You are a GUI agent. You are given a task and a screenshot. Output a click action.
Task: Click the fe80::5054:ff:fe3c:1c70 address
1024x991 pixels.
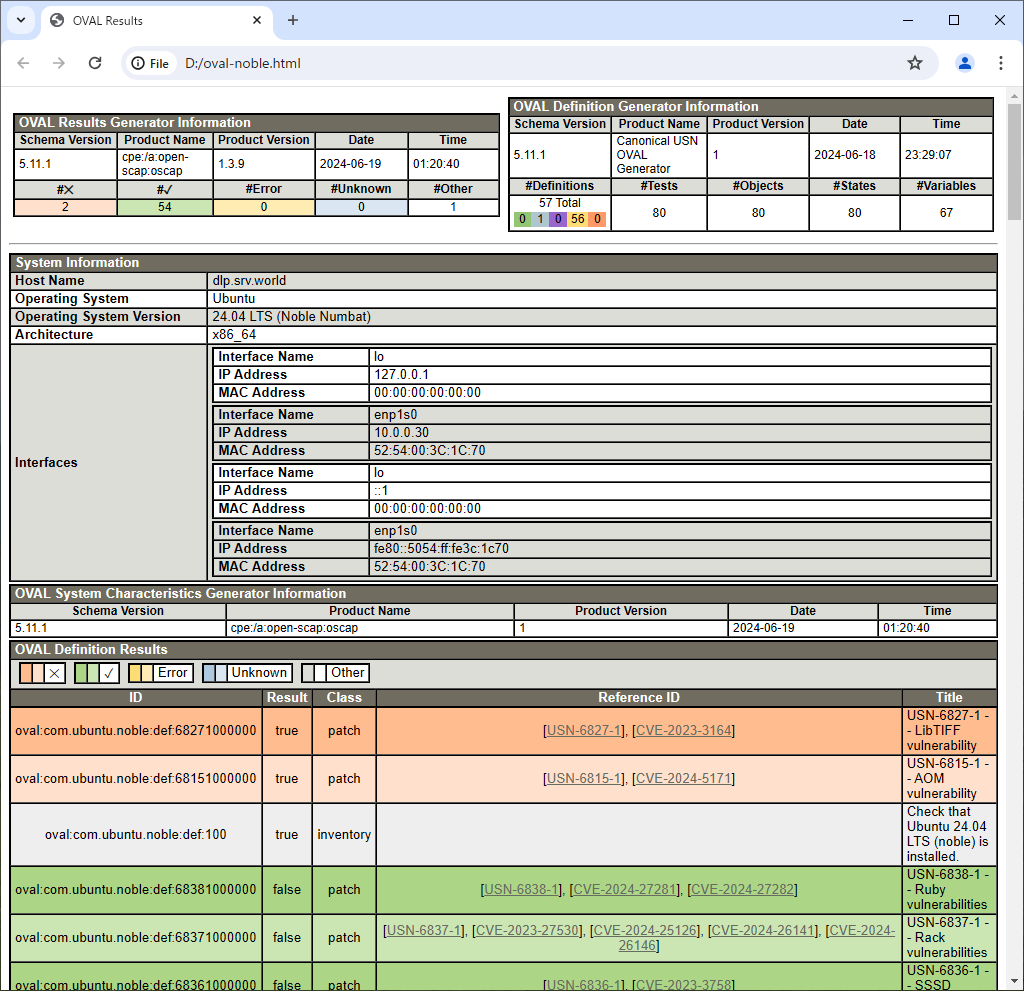[441, 549]
